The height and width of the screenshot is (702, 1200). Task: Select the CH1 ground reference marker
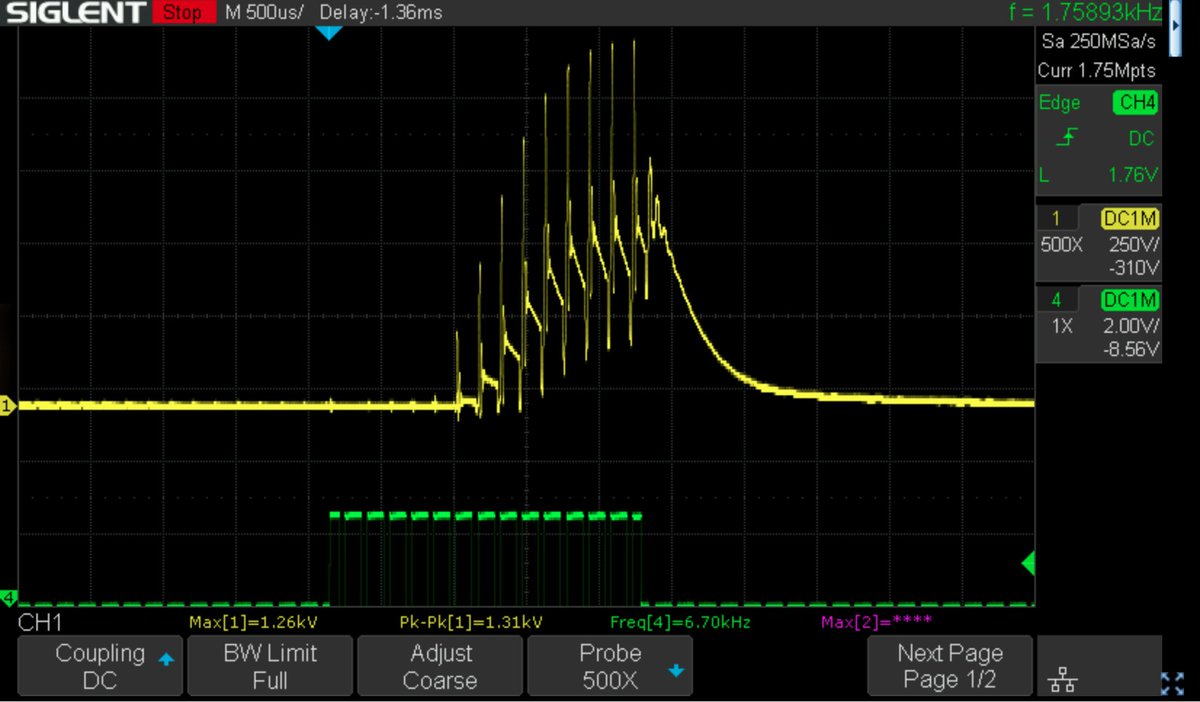pos(8,405)
